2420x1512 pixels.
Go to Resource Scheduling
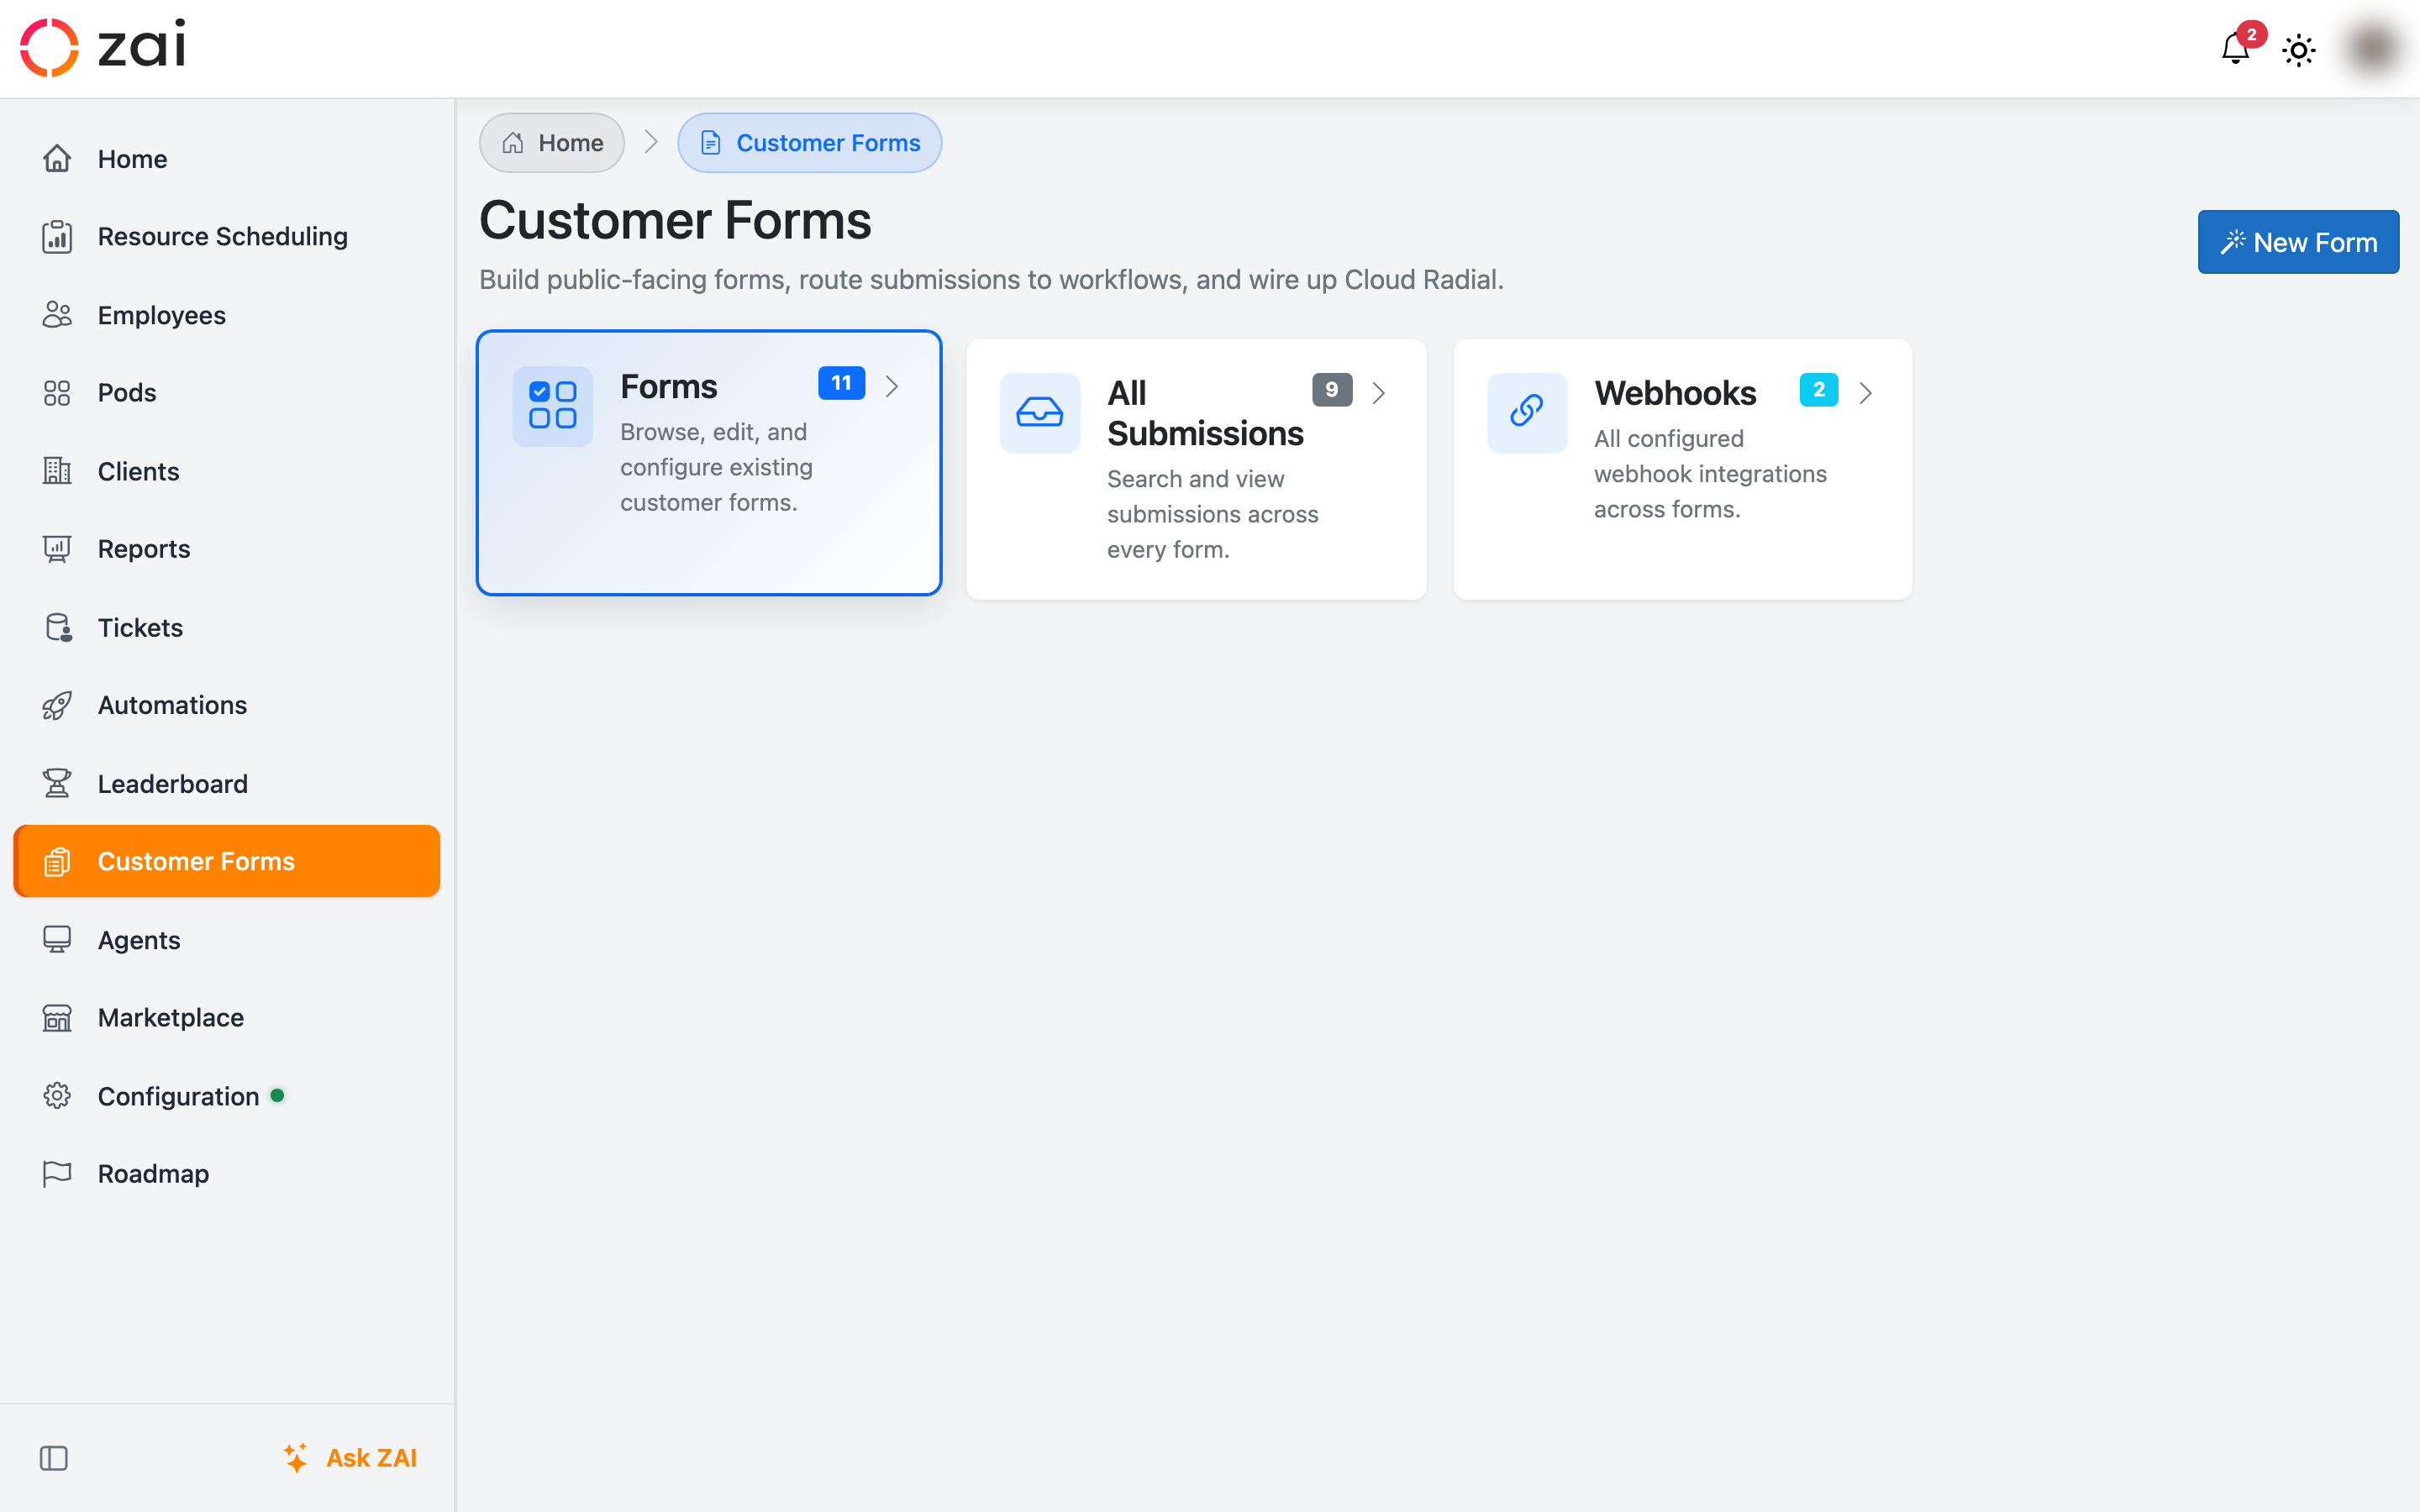pos(227,236)
